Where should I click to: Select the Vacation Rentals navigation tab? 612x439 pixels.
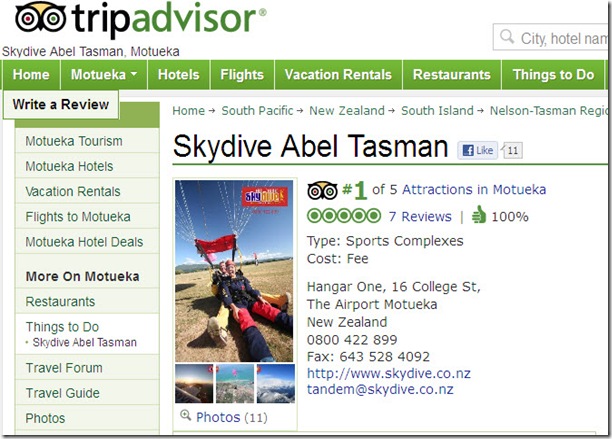pos(338,75)
